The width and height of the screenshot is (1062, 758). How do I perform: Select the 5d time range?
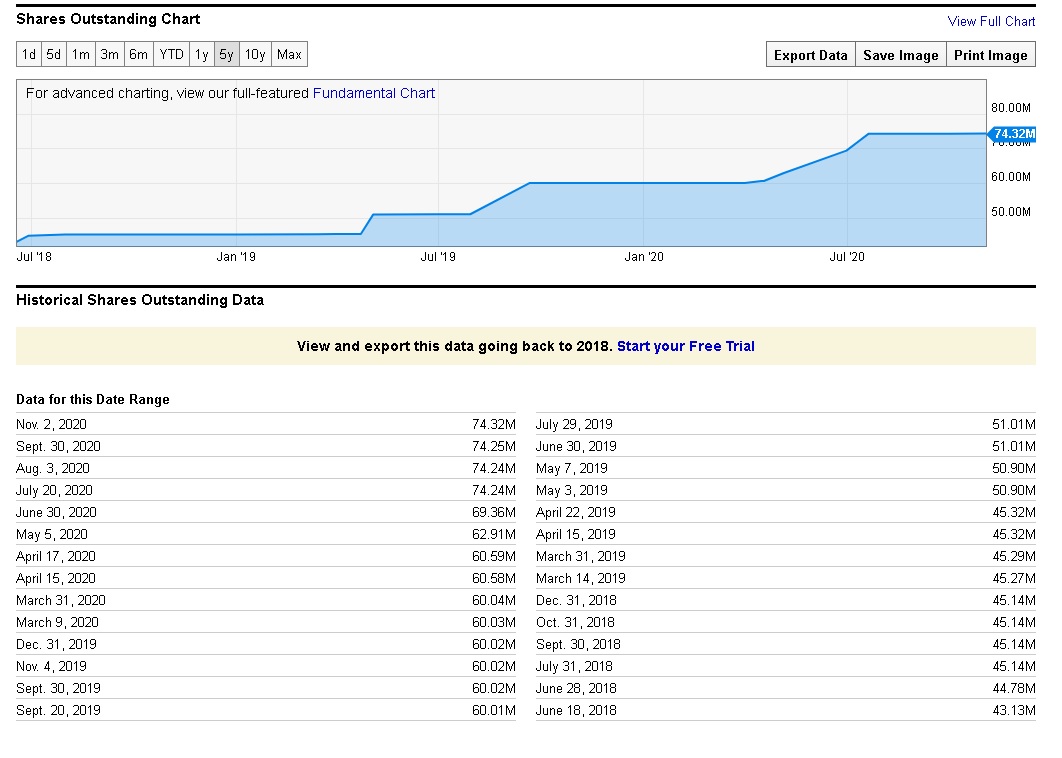coord(54,55)
